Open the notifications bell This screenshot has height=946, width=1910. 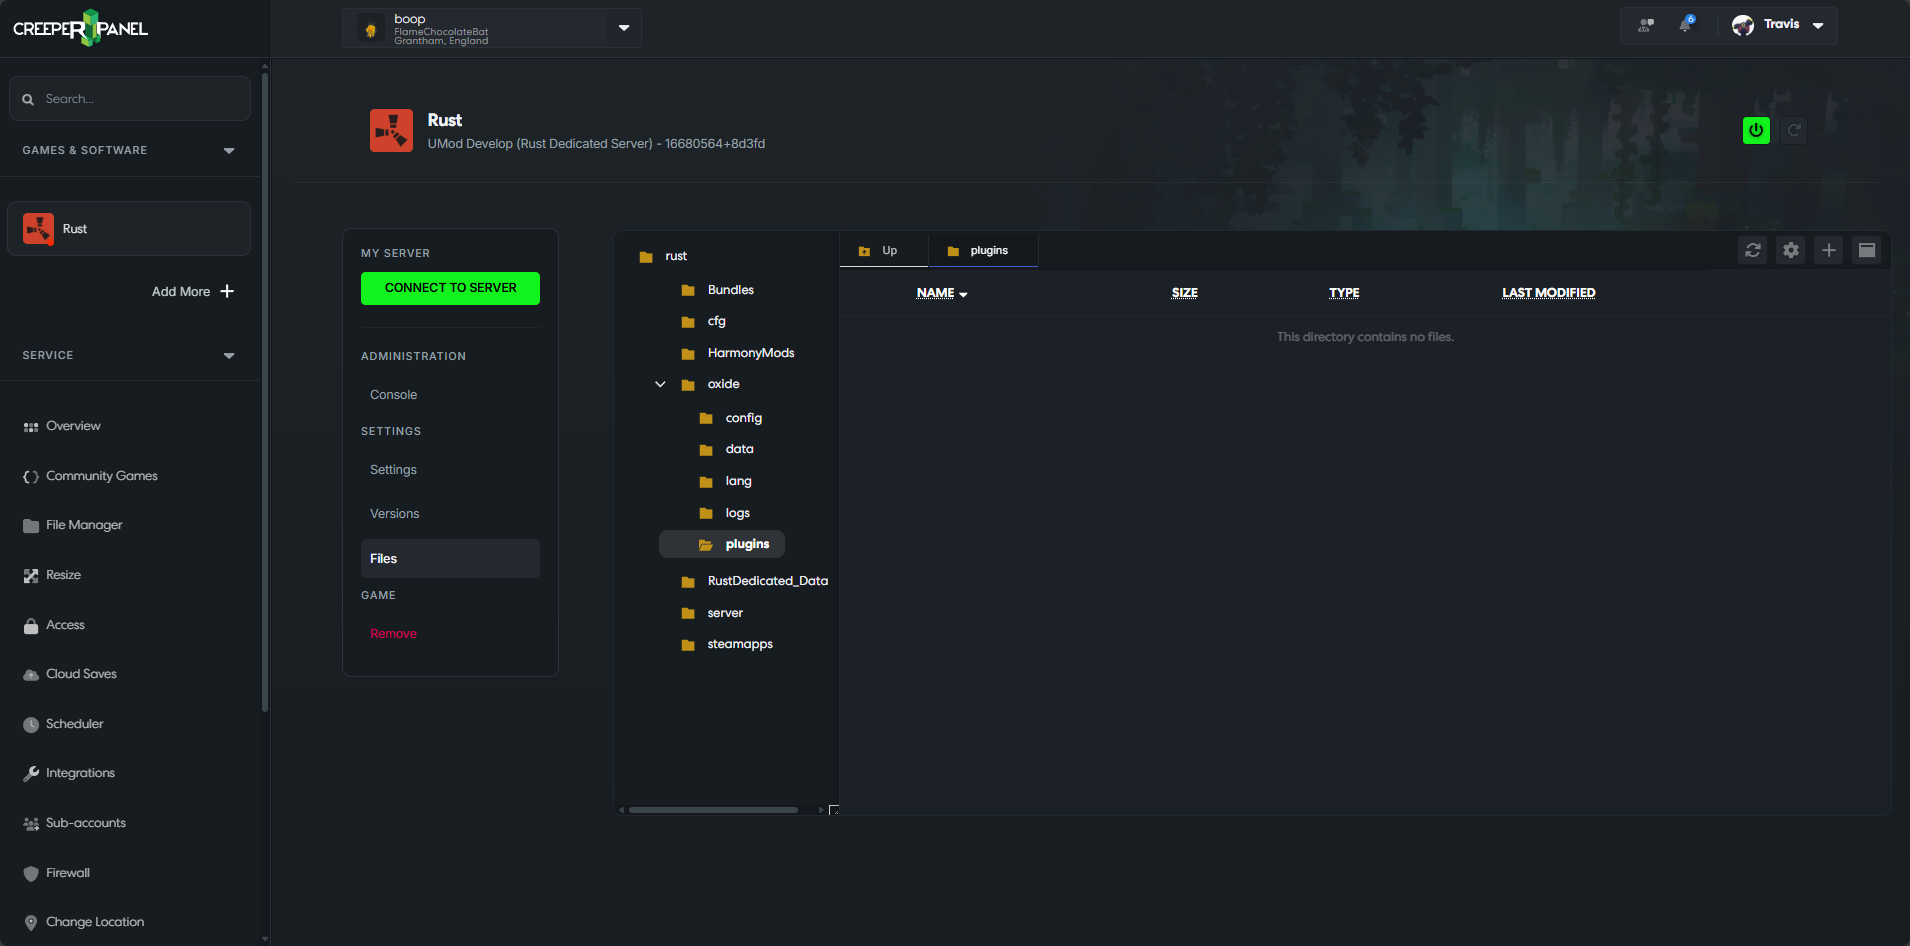(x=1685, y=25)
